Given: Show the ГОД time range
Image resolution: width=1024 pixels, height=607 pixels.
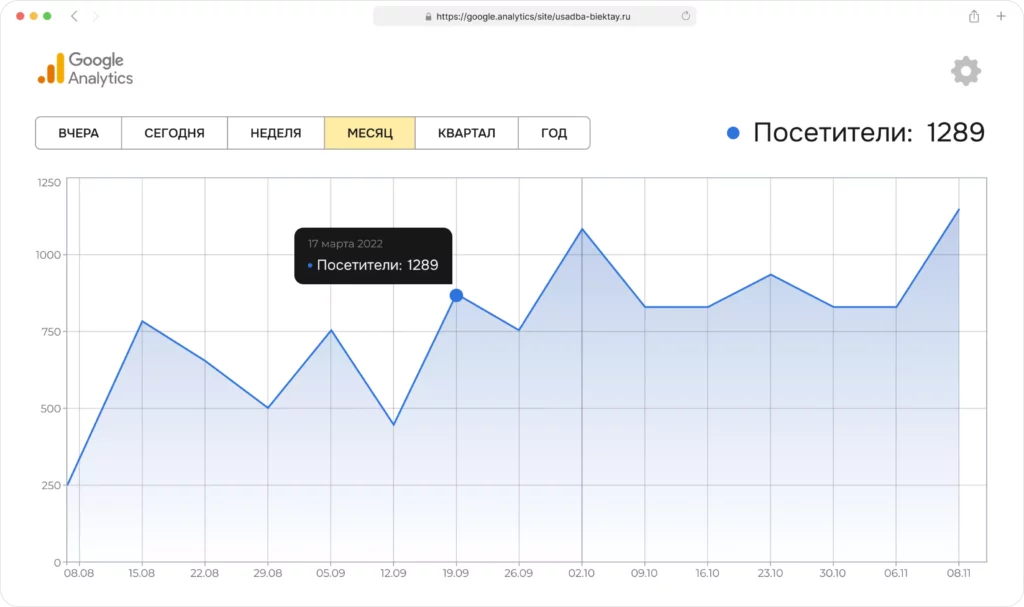Looking at the screenshot, I should coord(554,133).
